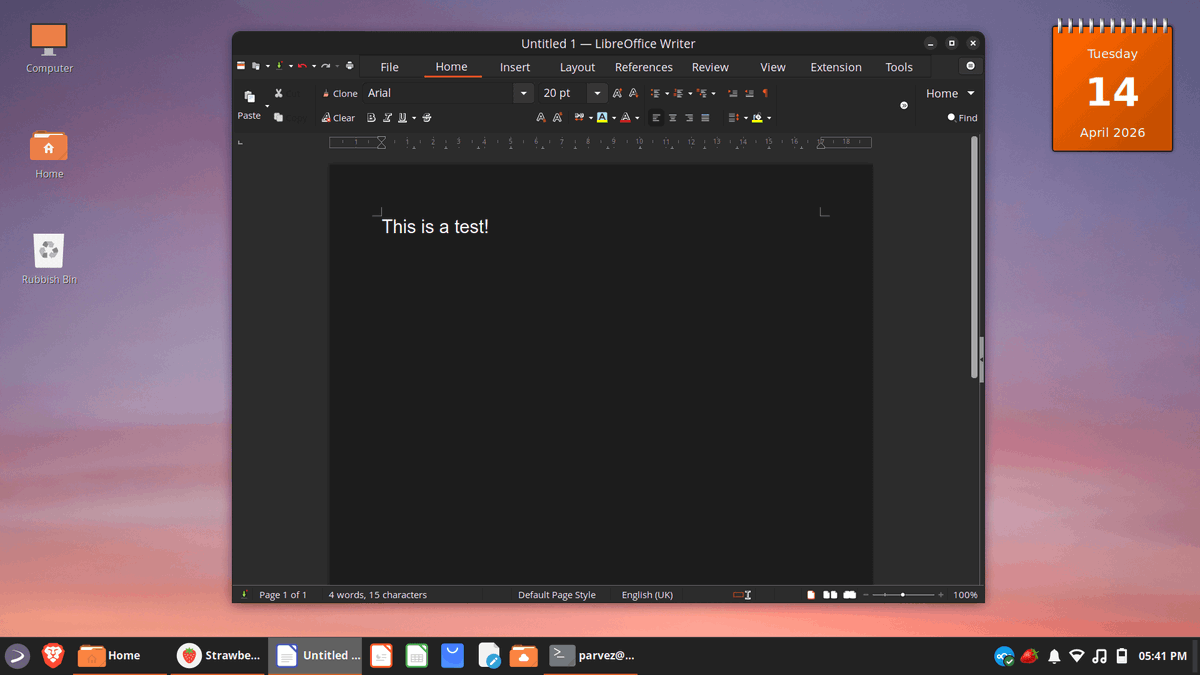Viewport: 1200px width, 675px height.
Task: Click the notebookbar options button beside Tools
Action: [x=970, y=66]
